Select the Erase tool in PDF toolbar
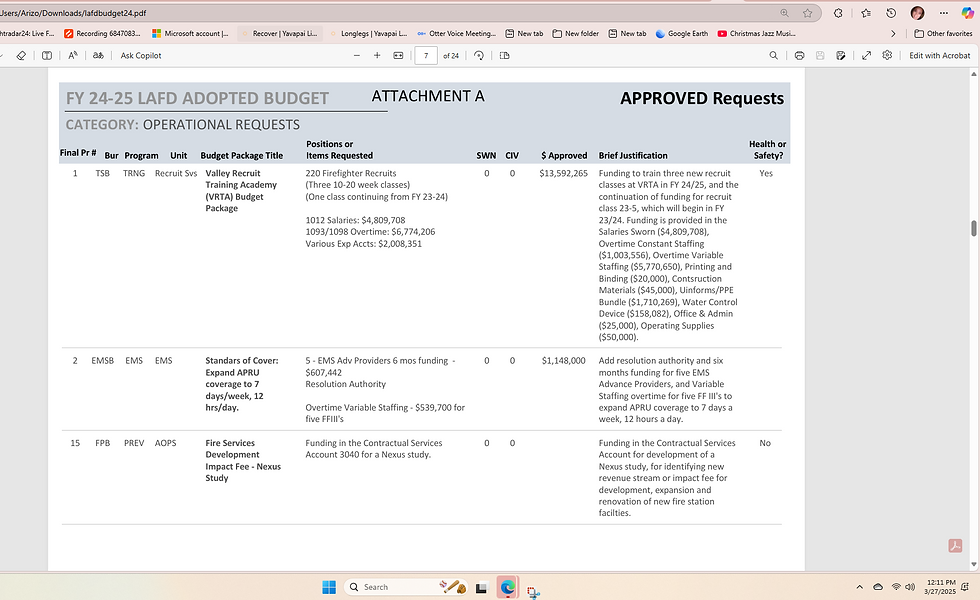 (21, 56)
